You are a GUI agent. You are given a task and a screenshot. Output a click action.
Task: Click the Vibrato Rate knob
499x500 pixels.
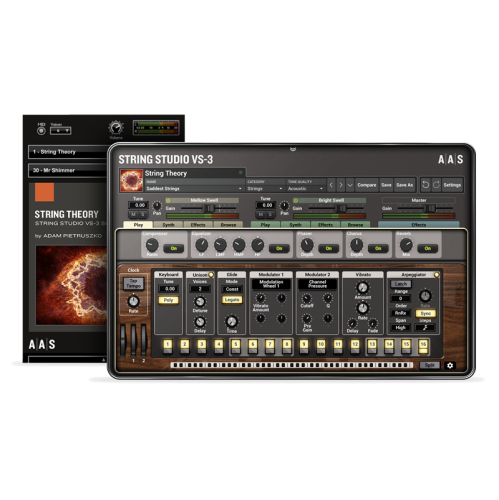[363, 308]
